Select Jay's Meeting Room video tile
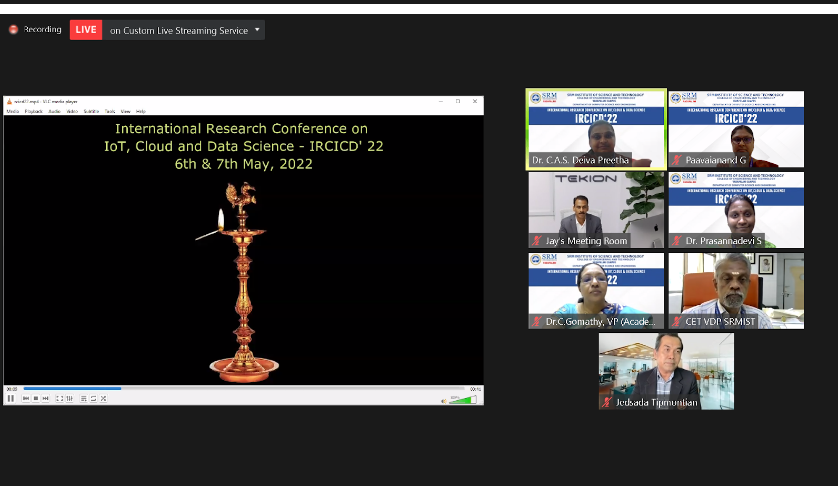The width and height of the screenshot is (838, 486). [x=596, y=210]
